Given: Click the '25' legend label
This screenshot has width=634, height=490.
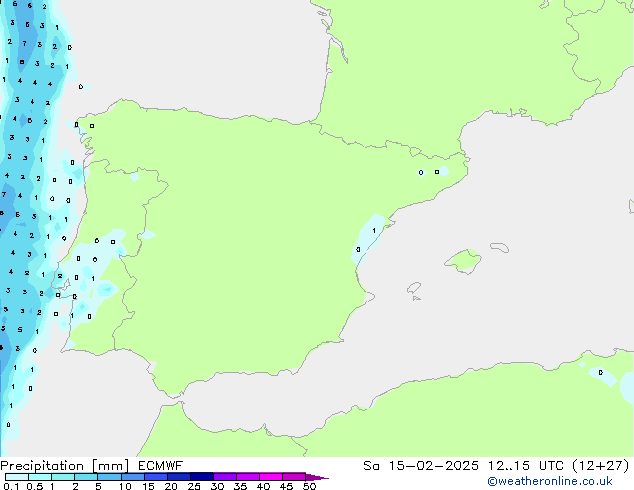Looking at the screenshot, I should 194,486.
